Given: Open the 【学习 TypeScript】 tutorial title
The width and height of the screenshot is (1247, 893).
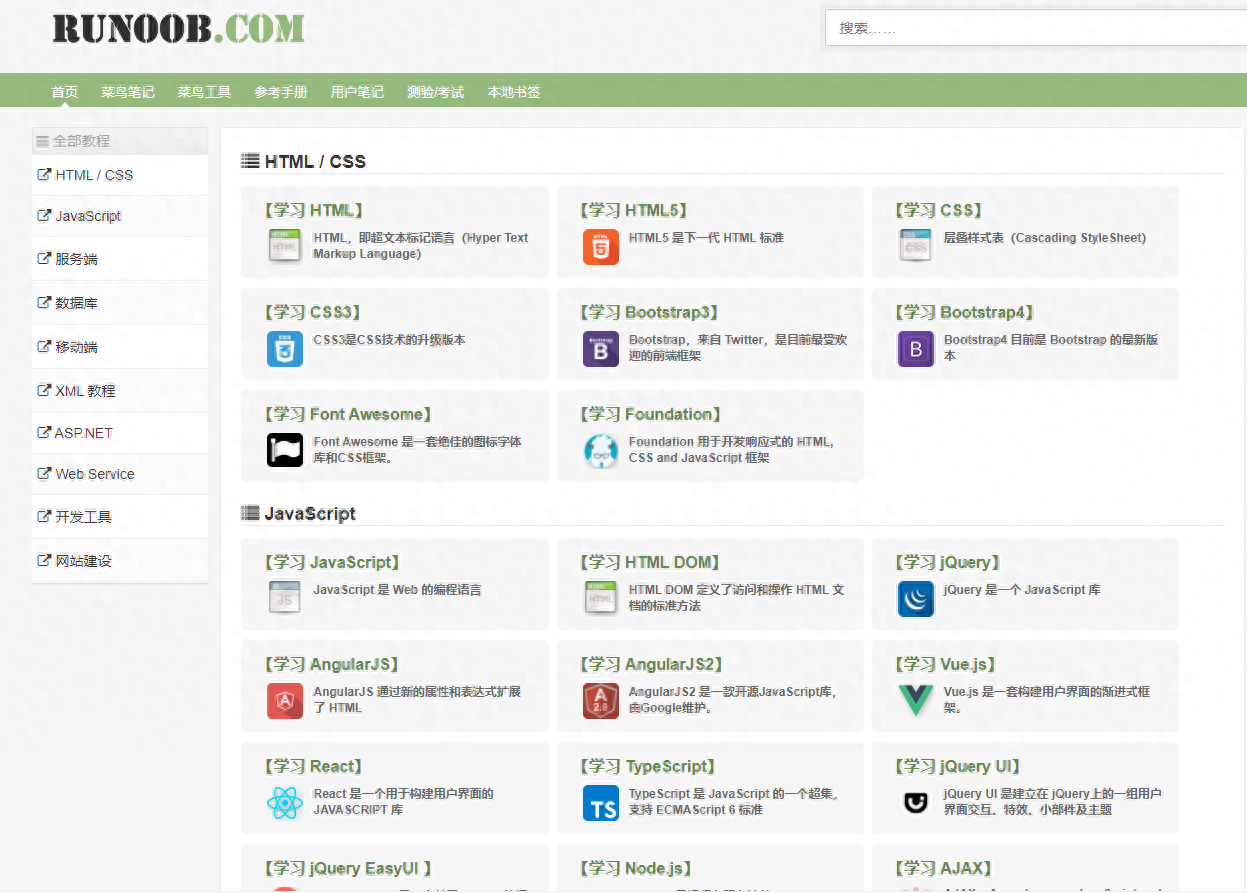Looking at the screenshot, I should point(647,766).
